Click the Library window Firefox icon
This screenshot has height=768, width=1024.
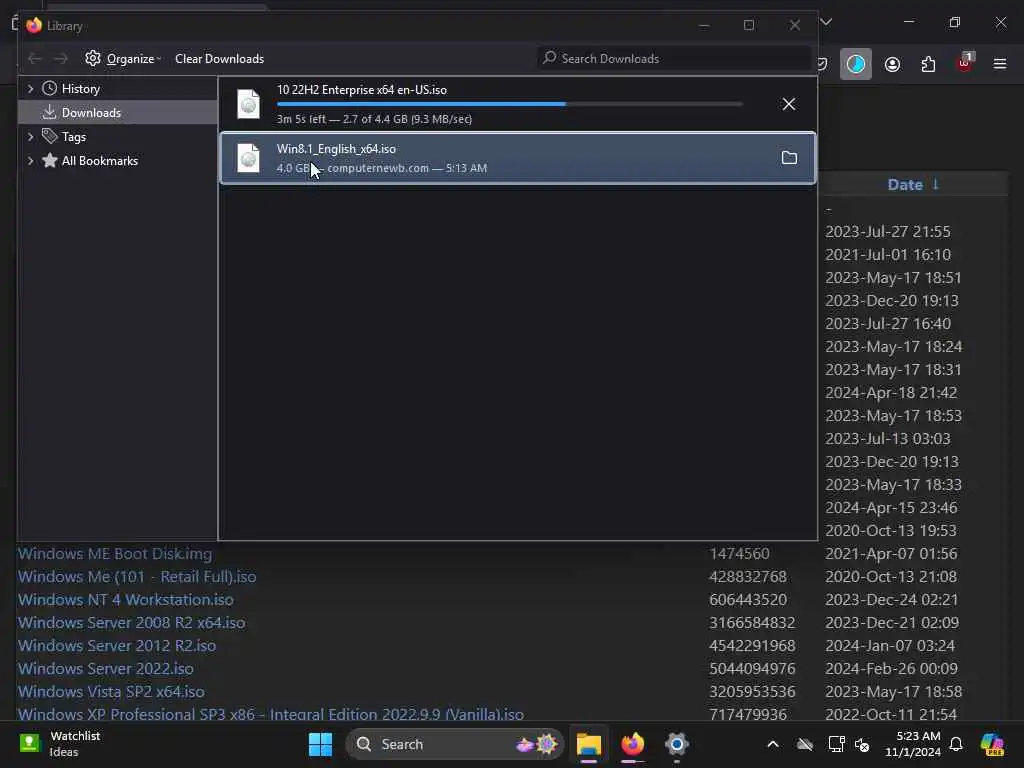34,25
